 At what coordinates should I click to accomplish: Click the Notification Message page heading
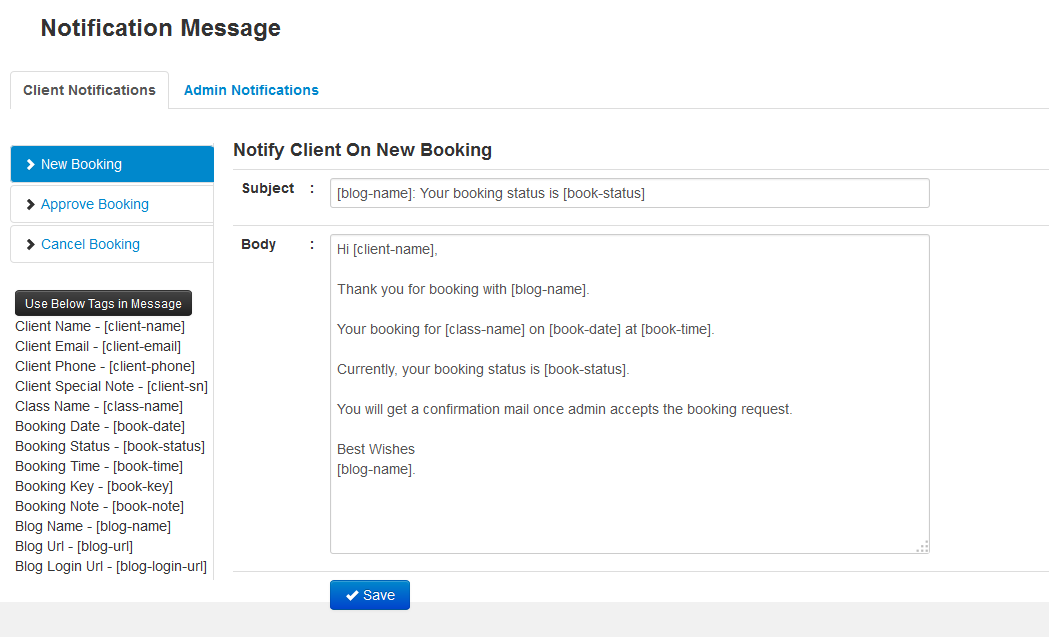[x=161, y=28]
